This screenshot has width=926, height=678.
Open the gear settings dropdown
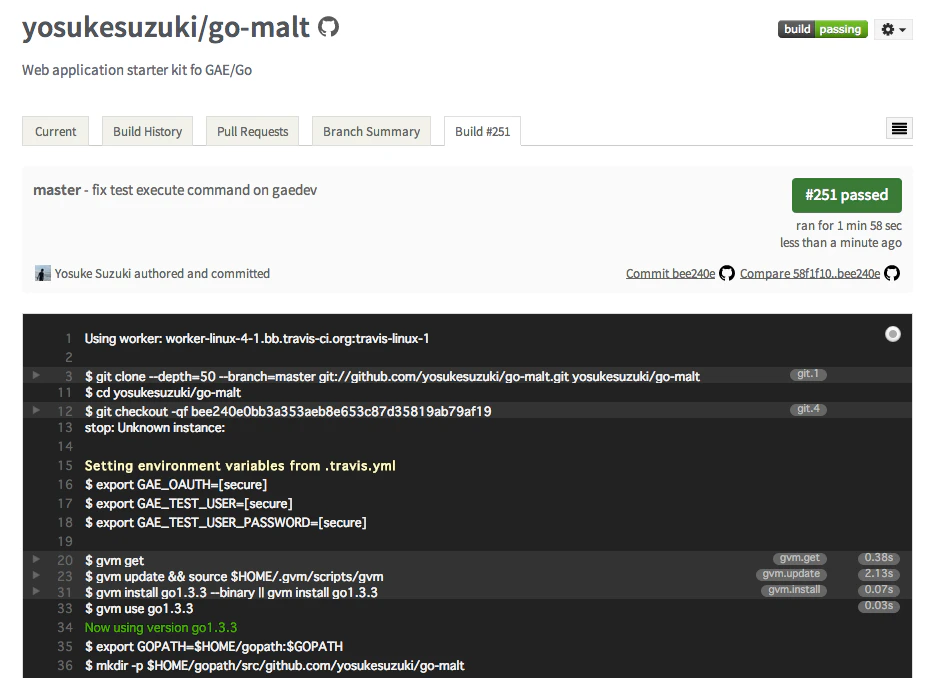point(893,29)
